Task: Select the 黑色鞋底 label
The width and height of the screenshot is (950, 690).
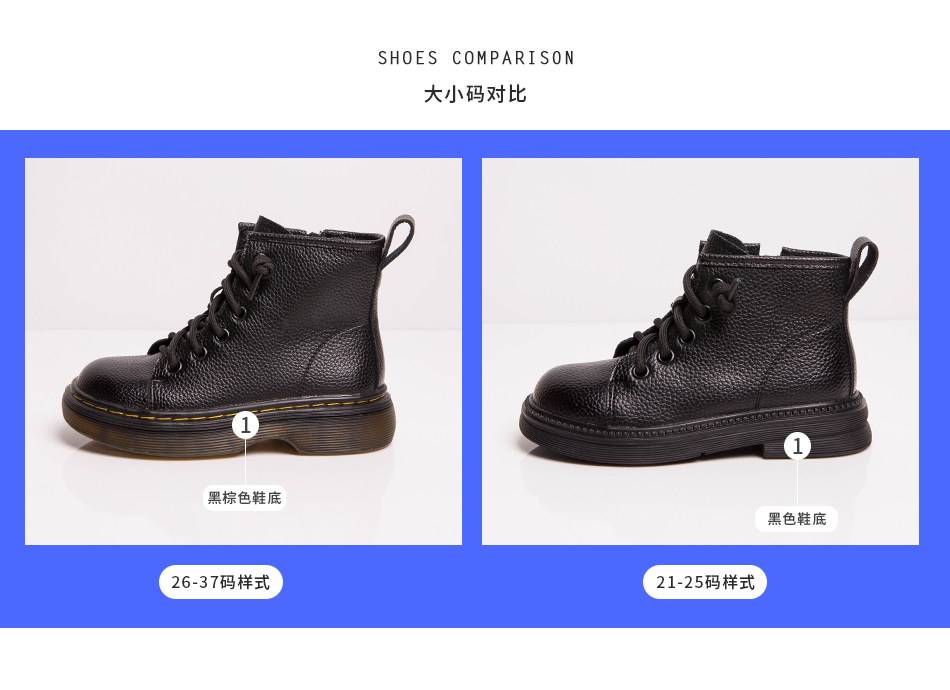Action: 797,518
